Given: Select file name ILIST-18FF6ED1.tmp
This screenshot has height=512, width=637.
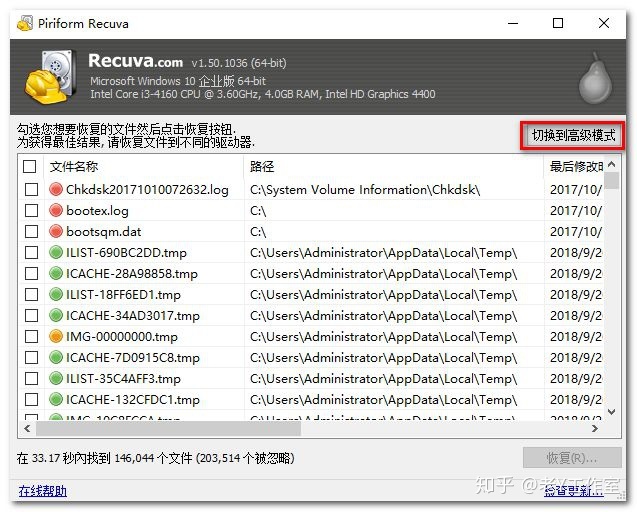Looking at the screenshot, I should pos(123,295).
